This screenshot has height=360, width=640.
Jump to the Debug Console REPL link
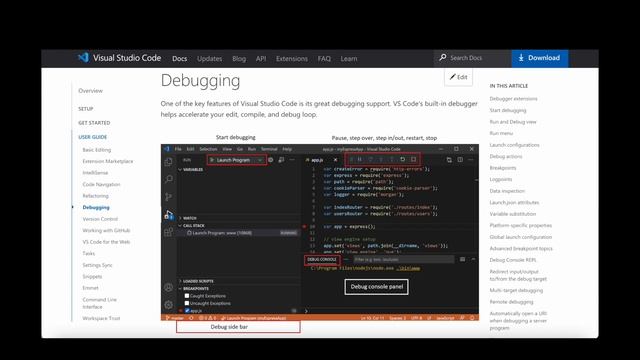coord(513,260)
